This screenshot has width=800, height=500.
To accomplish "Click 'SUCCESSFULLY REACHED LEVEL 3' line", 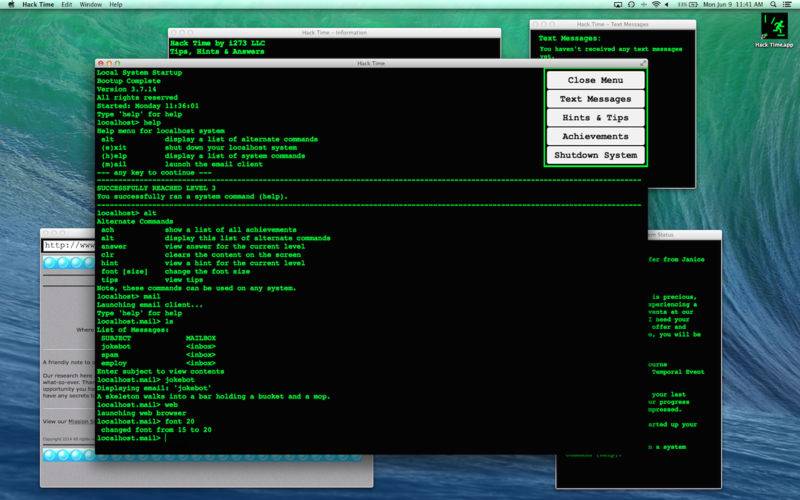I will pos(156,188).
